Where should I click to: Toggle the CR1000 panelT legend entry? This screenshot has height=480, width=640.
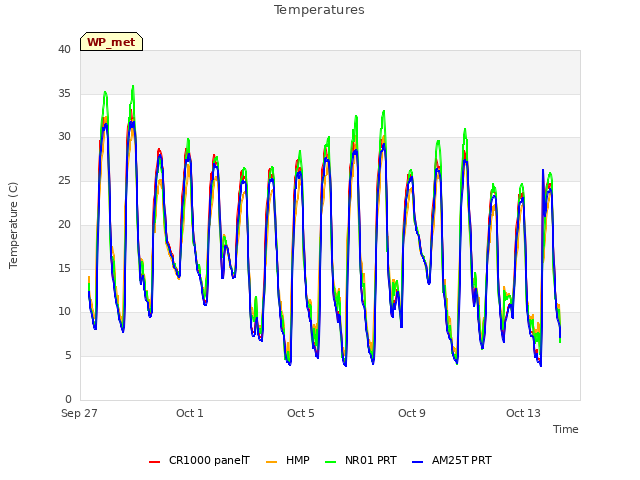tap(199, 460)
